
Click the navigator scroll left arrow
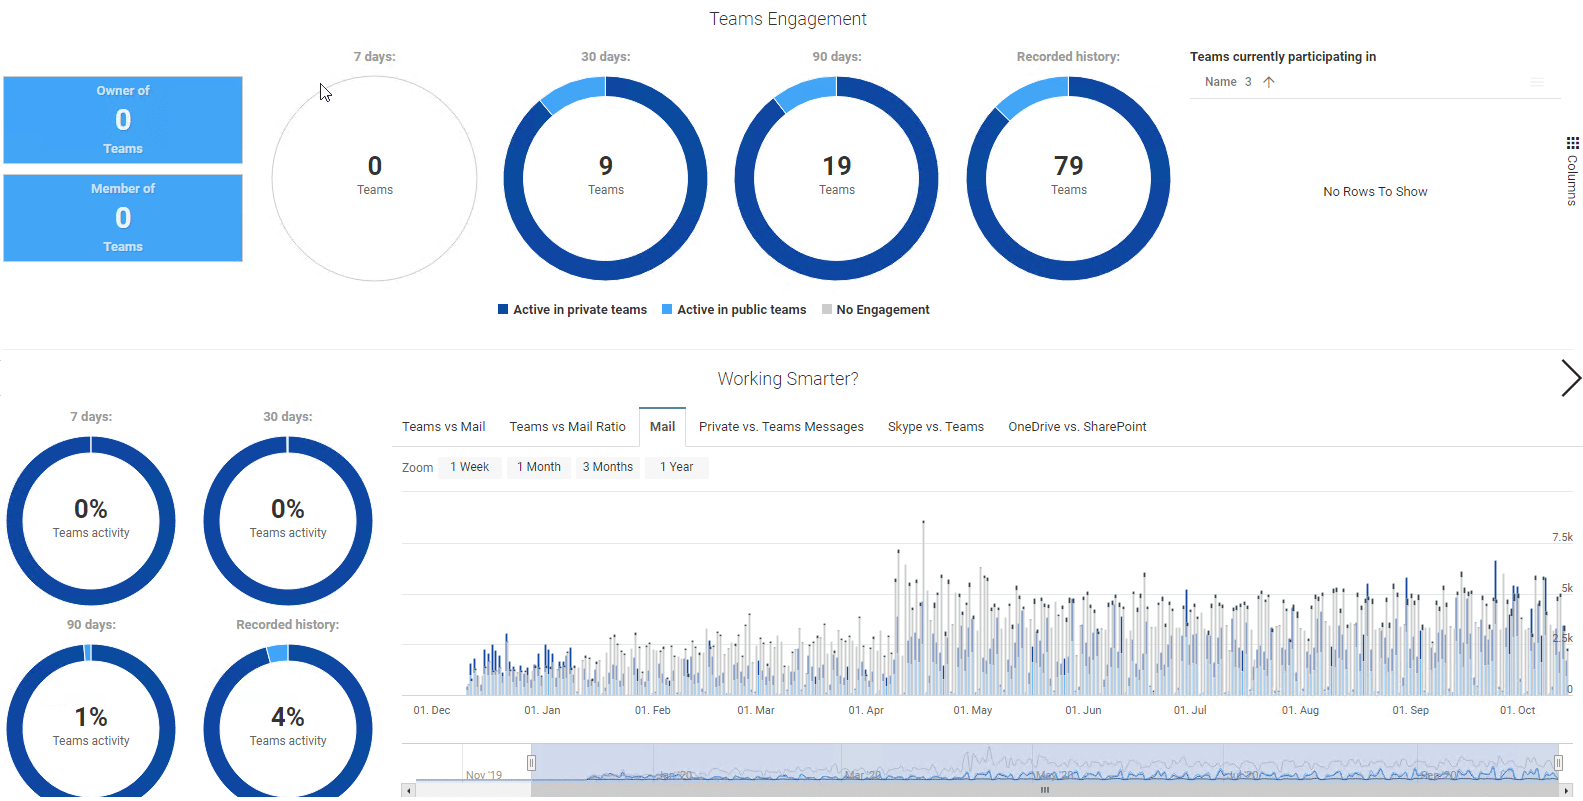408,790
